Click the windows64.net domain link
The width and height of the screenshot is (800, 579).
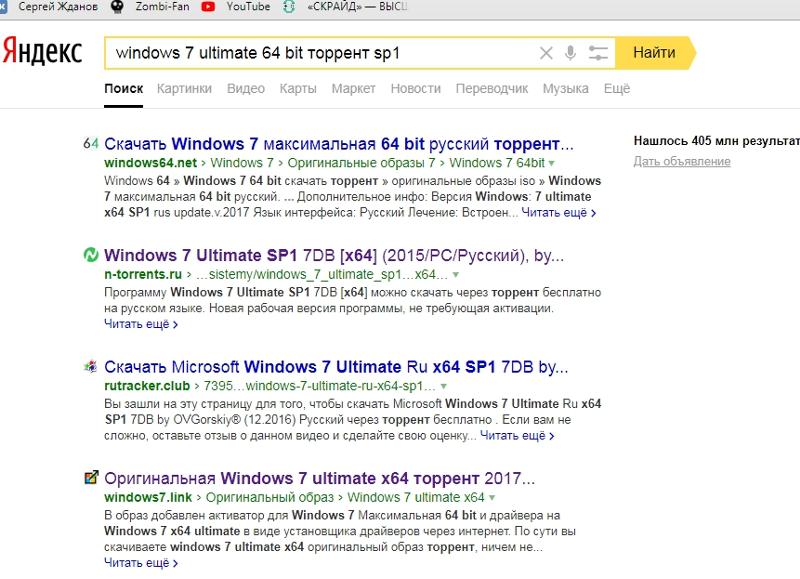pyautogui.click(x=151, y=163)
